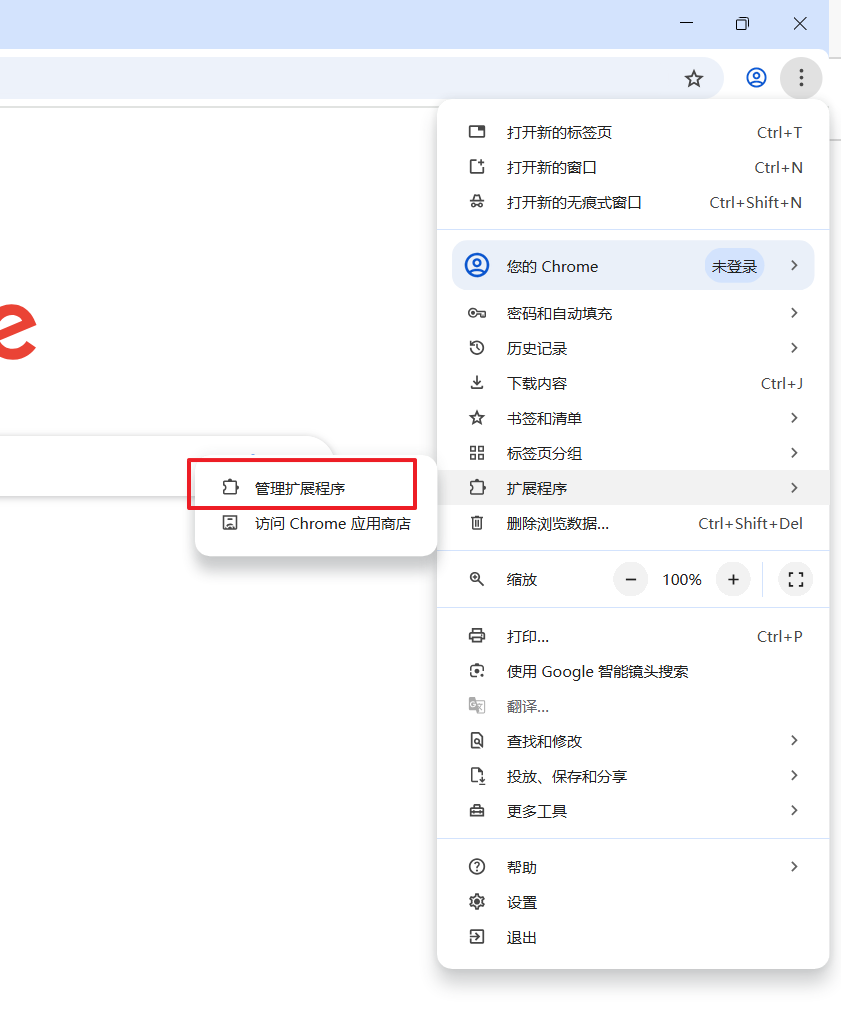This screenshot has height=1013, width=841.
Task: Click the three-dot Chrome menu button
Action: click(x=801, y=78)
